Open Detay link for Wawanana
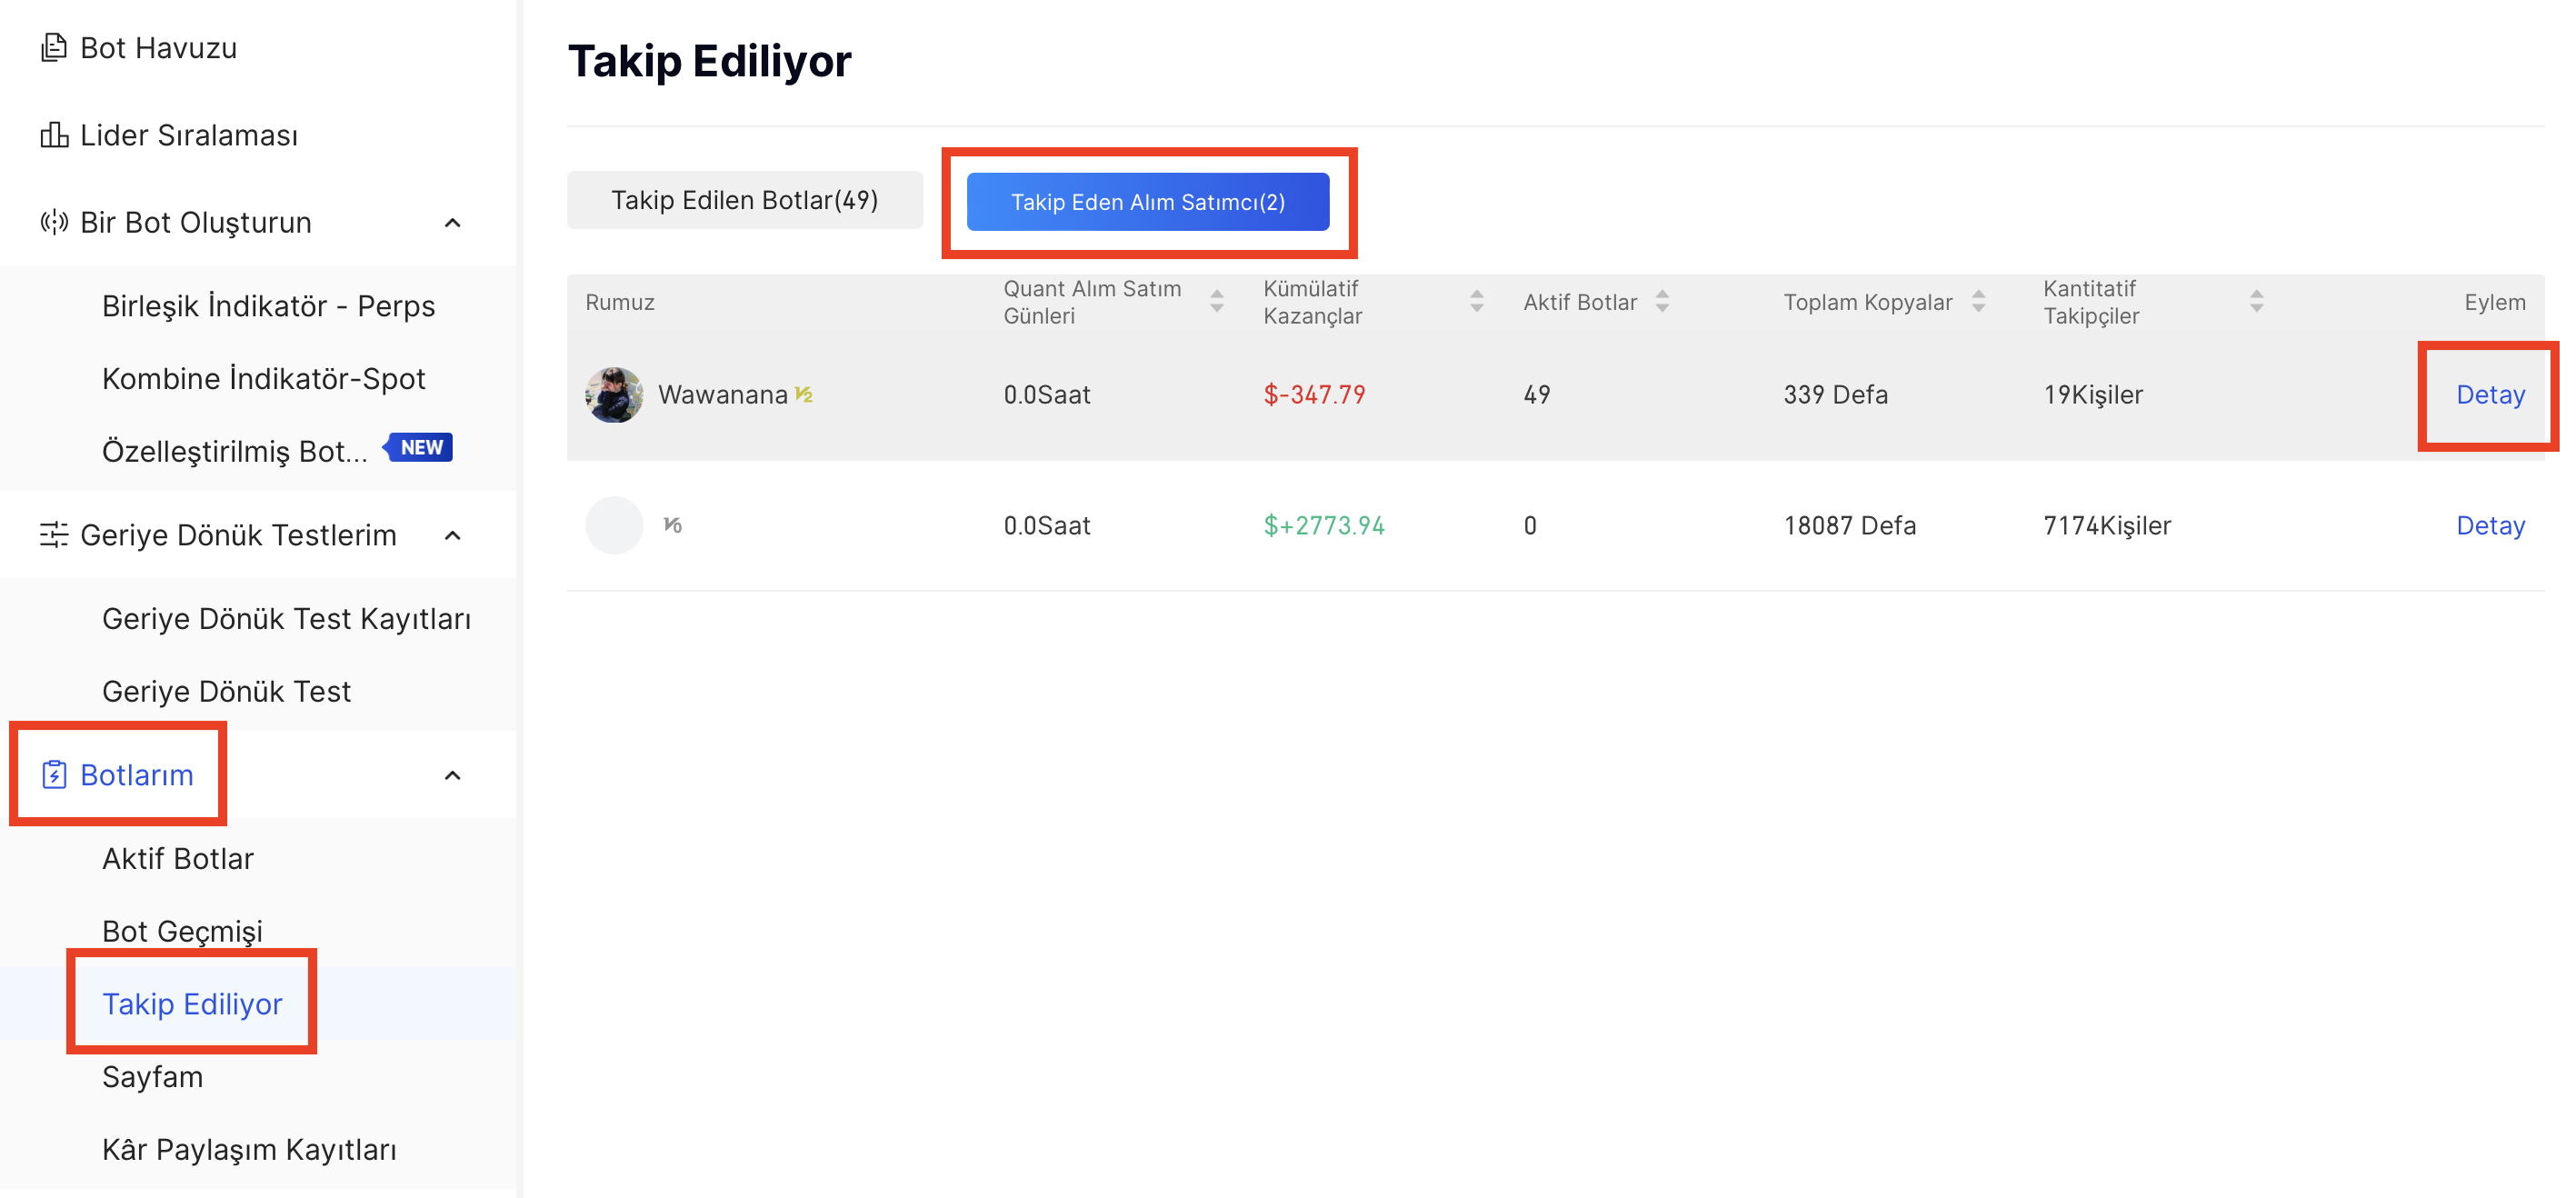The width and height of the screenshot is (2576, 1198). click(2489, 394)
